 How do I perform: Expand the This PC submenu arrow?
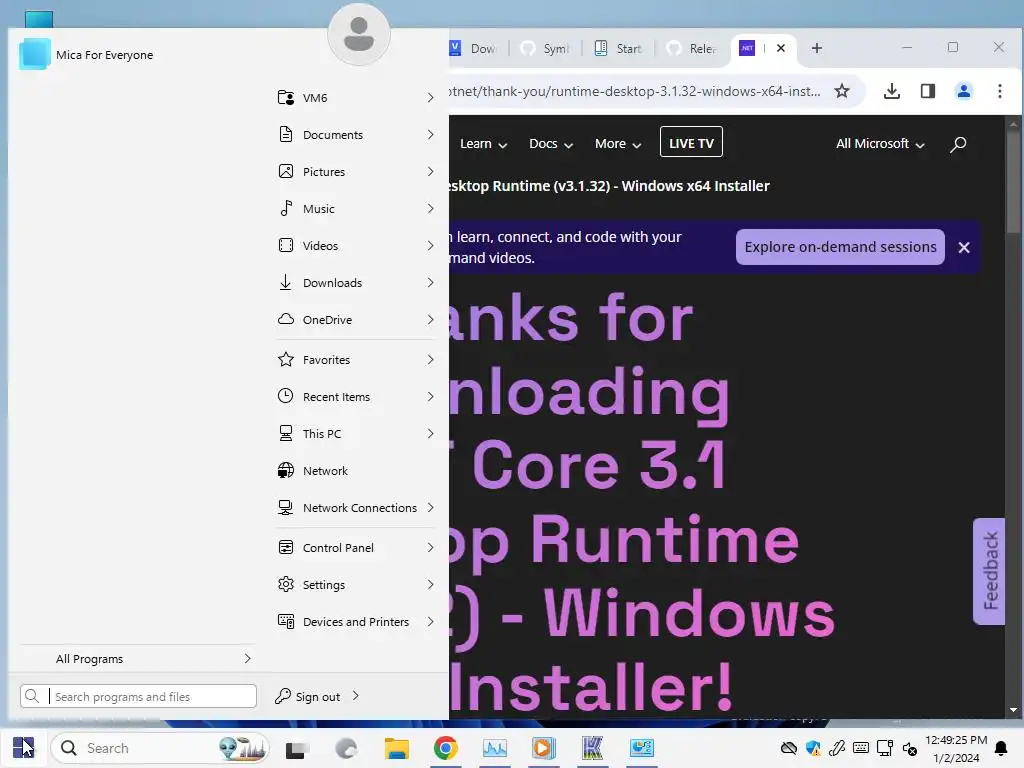pyautogui.click(x=430, y=434)
